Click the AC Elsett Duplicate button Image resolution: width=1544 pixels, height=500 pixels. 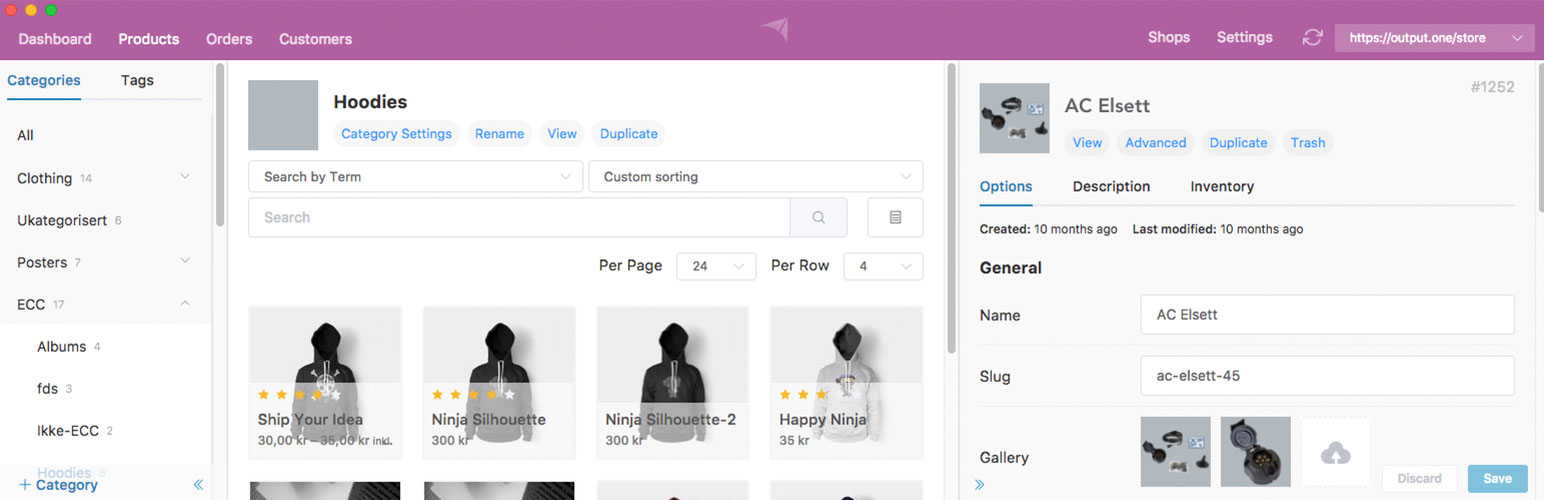pos(1239,143)
